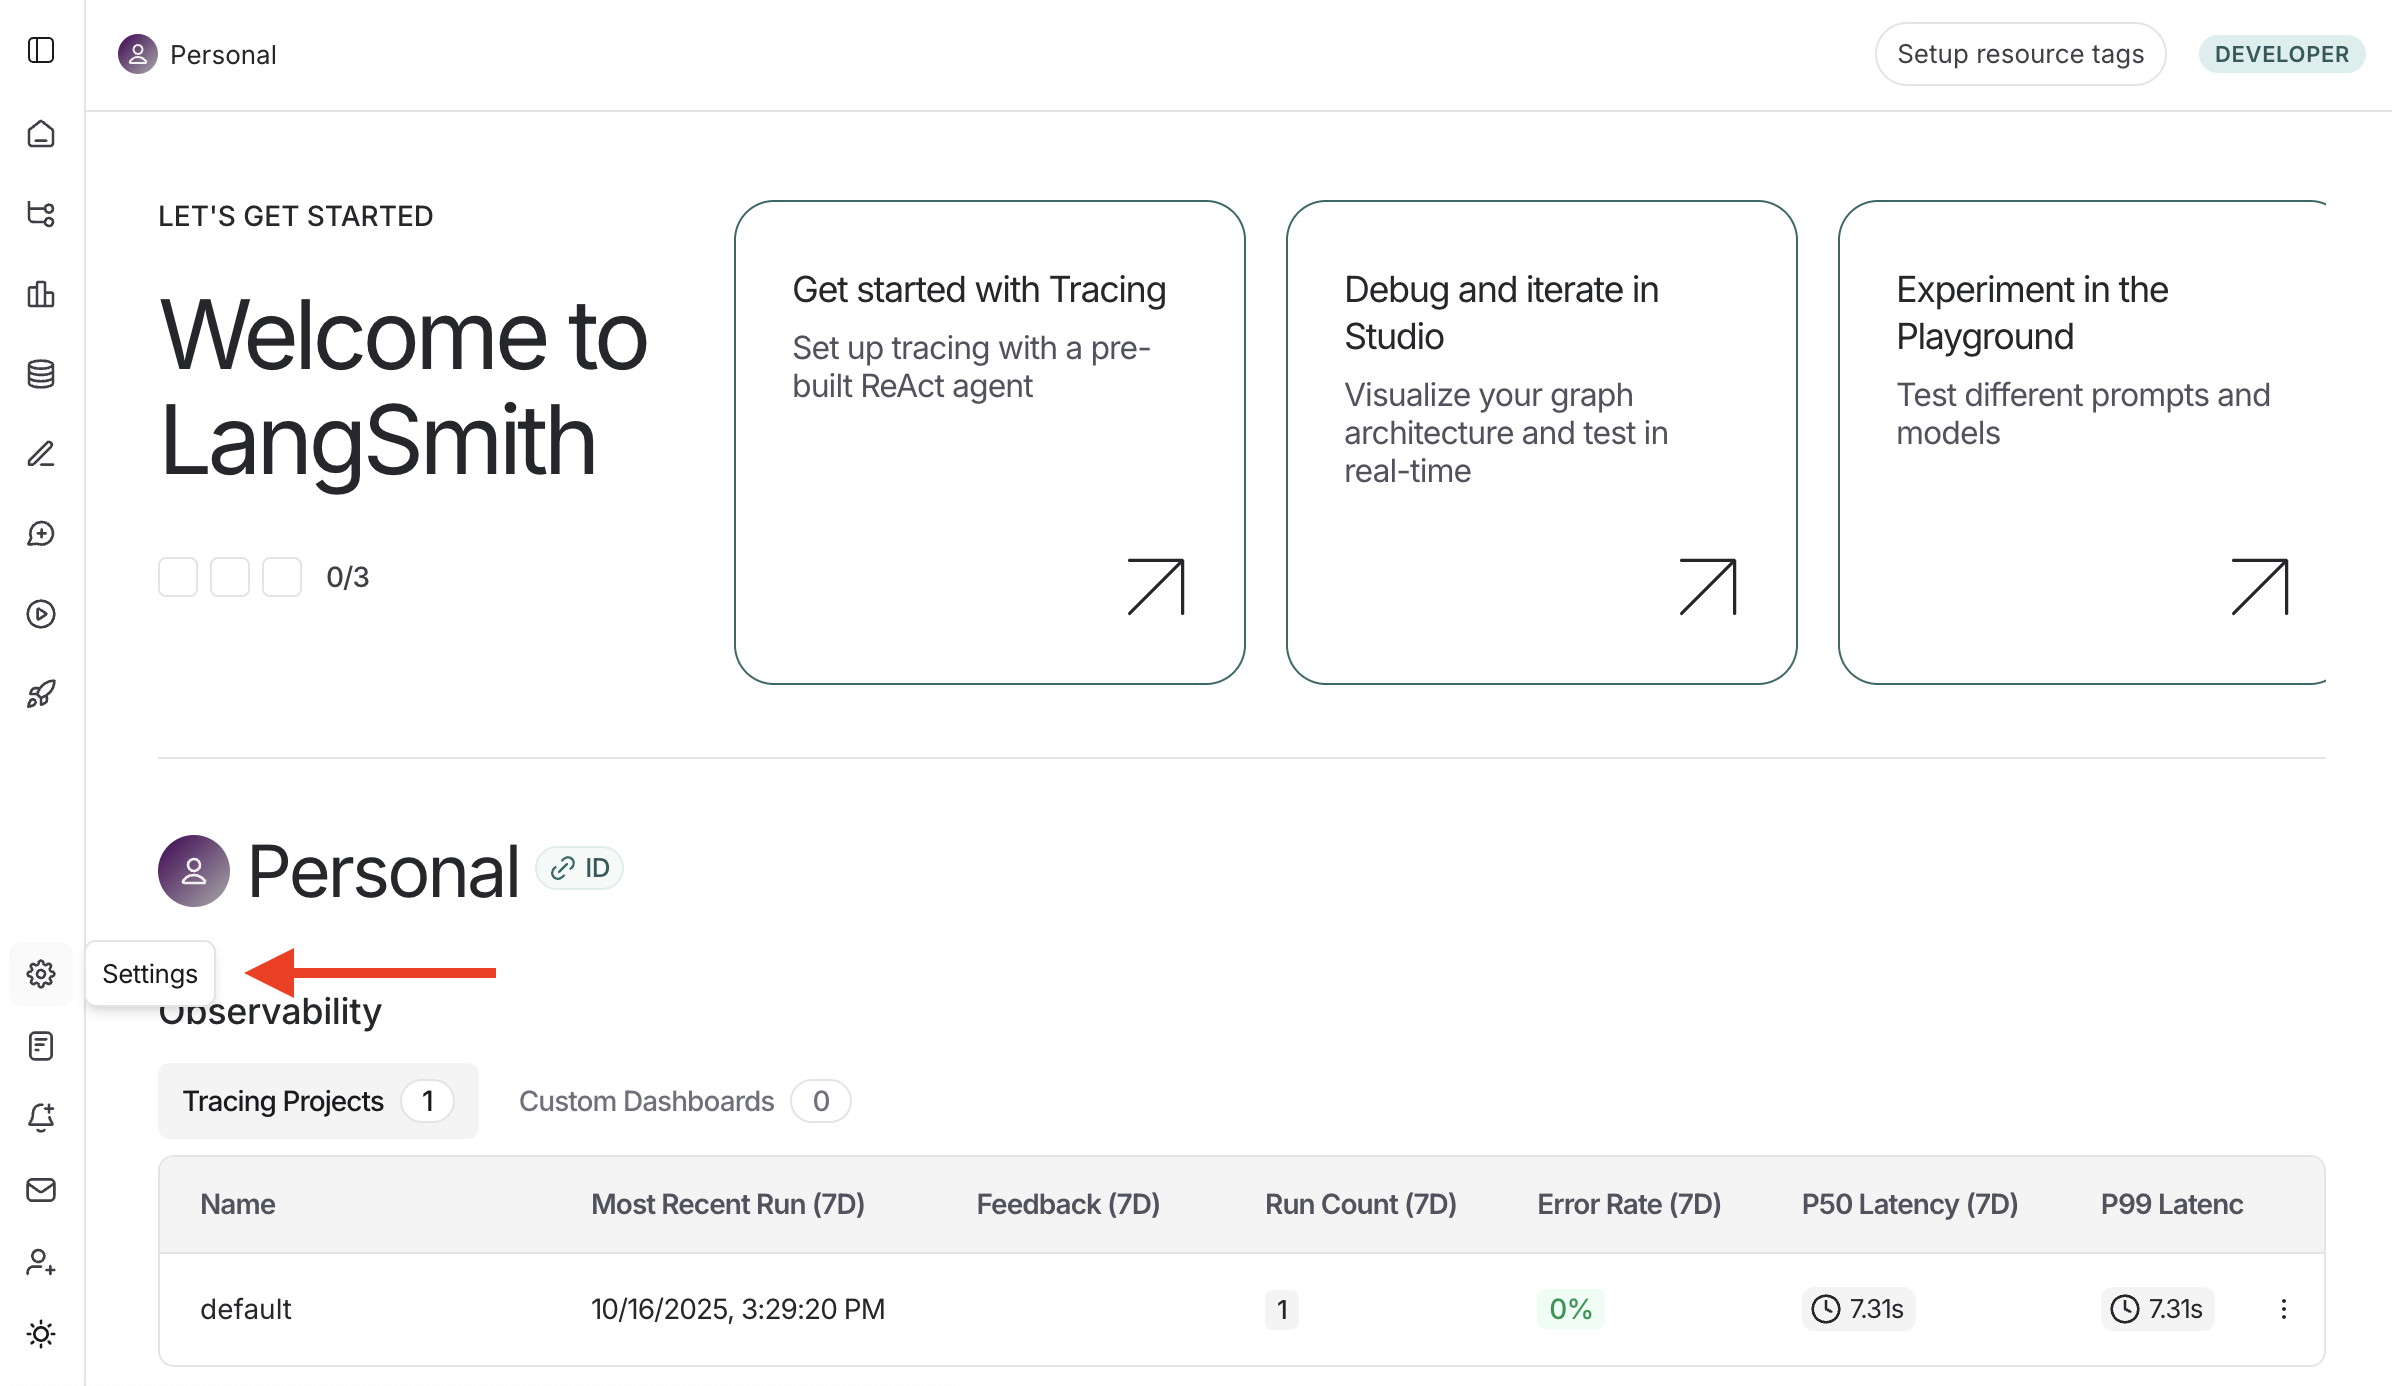Image resolution: width=2392 pixels, height=1386 pixels.
Task: Open the Datasets database sidebar icon
Action: 41,374
